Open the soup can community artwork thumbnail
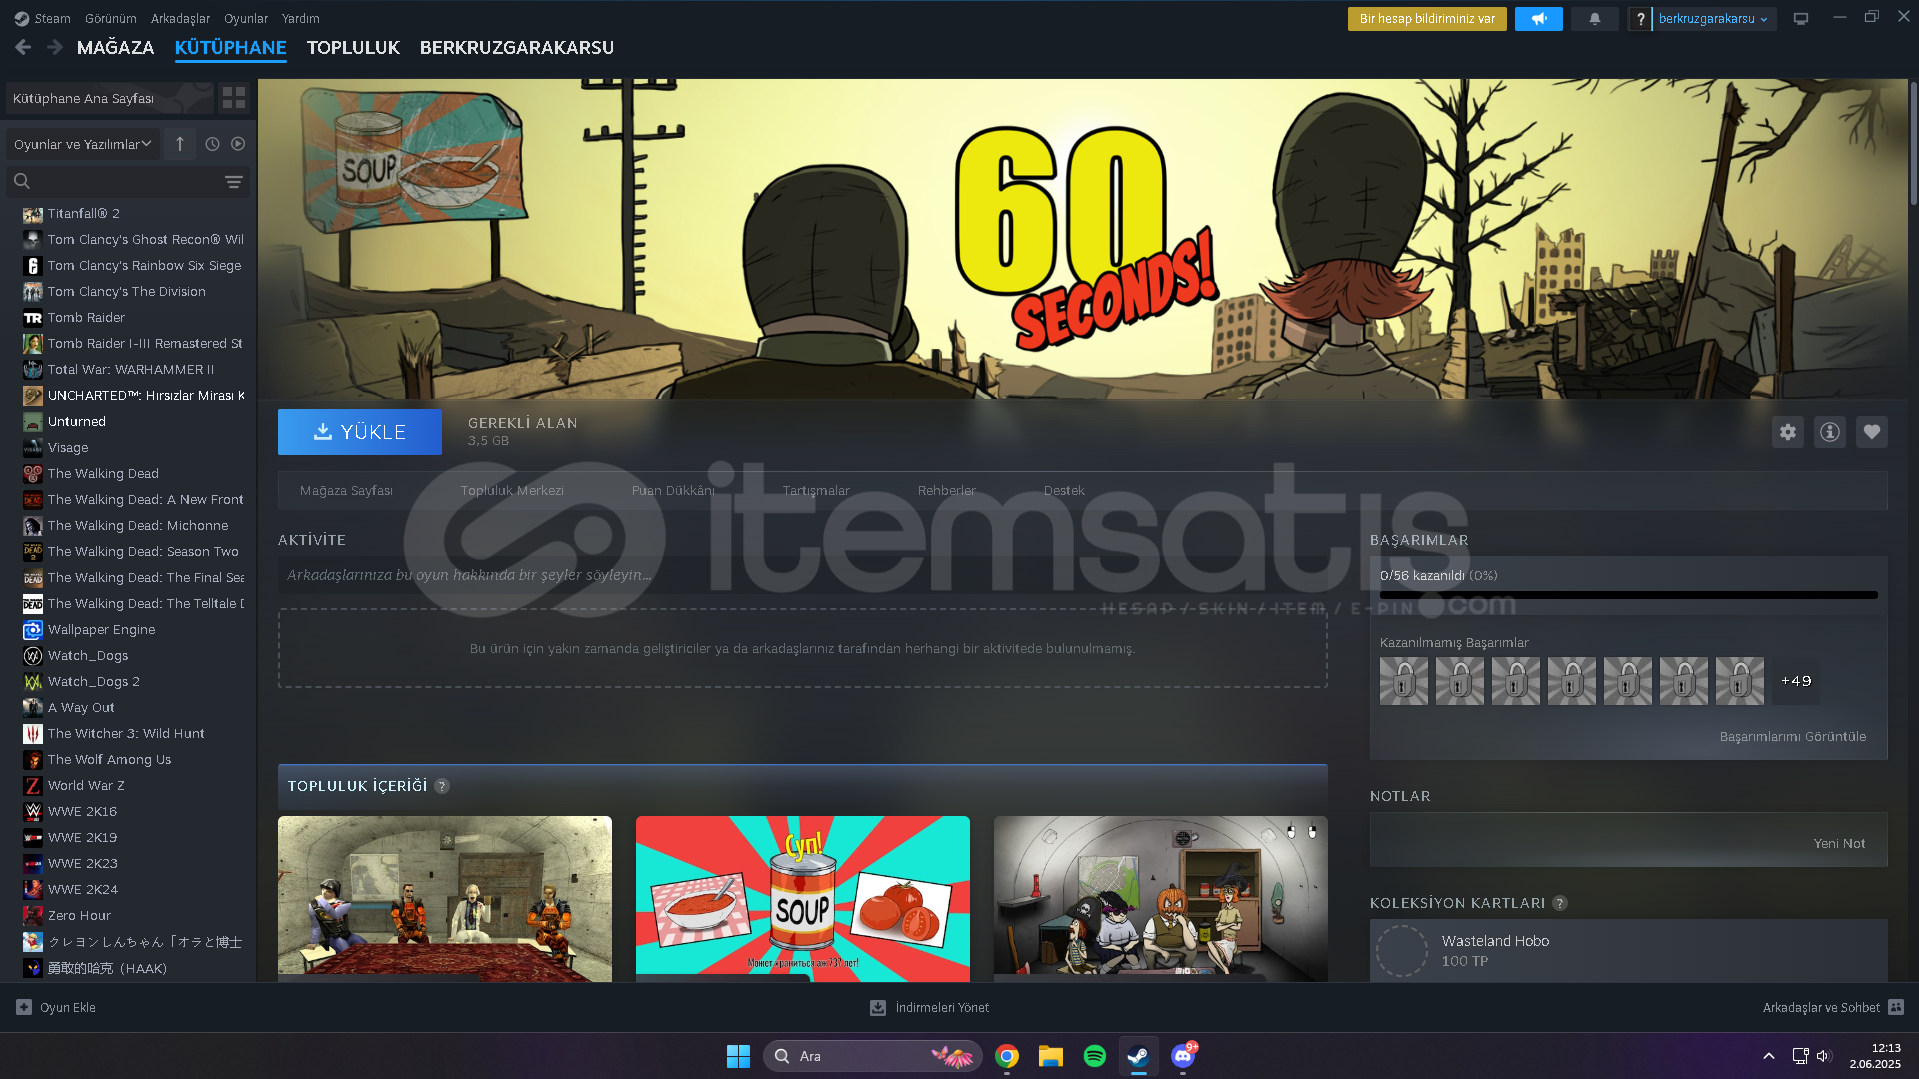The width and height of the screenshot is (1919, 1079). pos(803,899)
